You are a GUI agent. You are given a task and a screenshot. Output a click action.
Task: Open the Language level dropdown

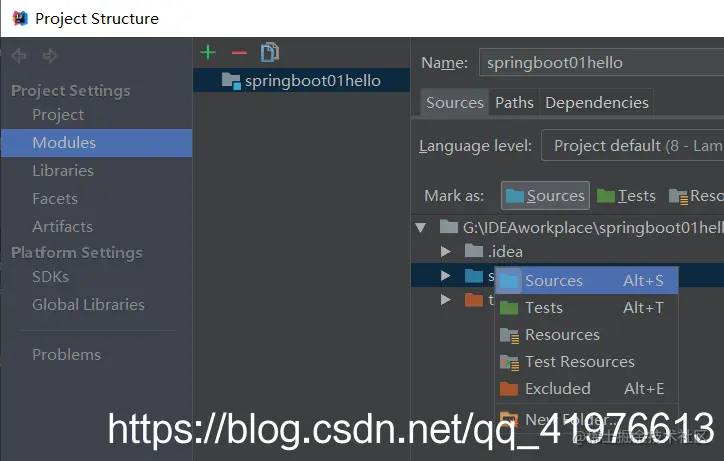point(633,146)
